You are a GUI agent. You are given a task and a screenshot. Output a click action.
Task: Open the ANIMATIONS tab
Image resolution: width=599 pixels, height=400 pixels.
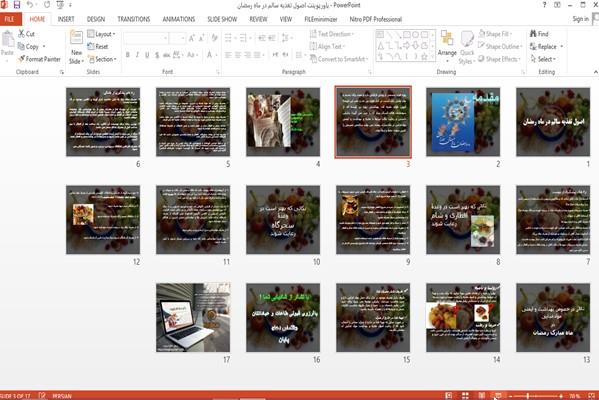click(x=179, y=19)
